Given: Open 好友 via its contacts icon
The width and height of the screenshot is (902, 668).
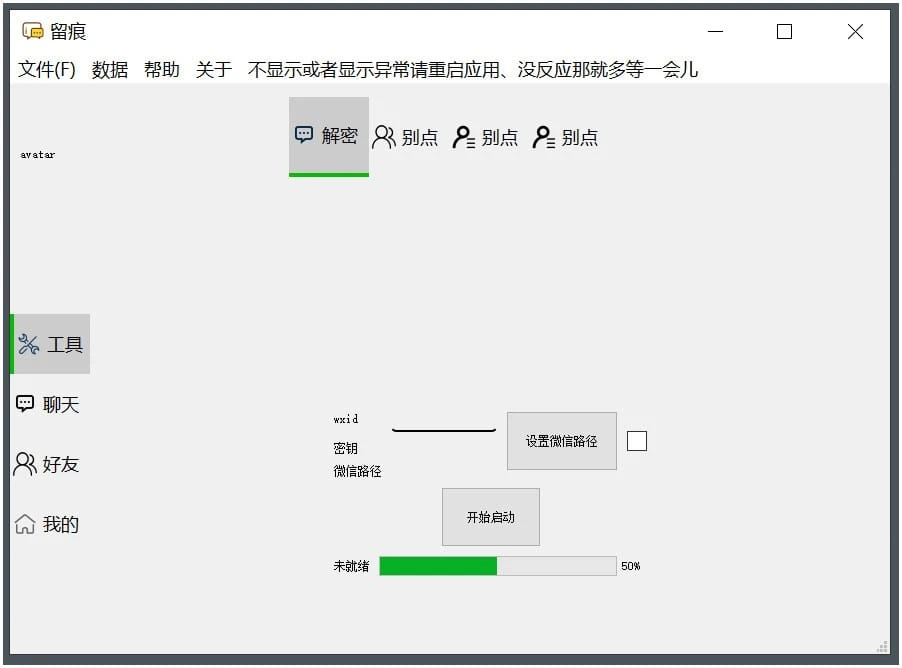Looking at the screenshot, I should click(25, 464).
